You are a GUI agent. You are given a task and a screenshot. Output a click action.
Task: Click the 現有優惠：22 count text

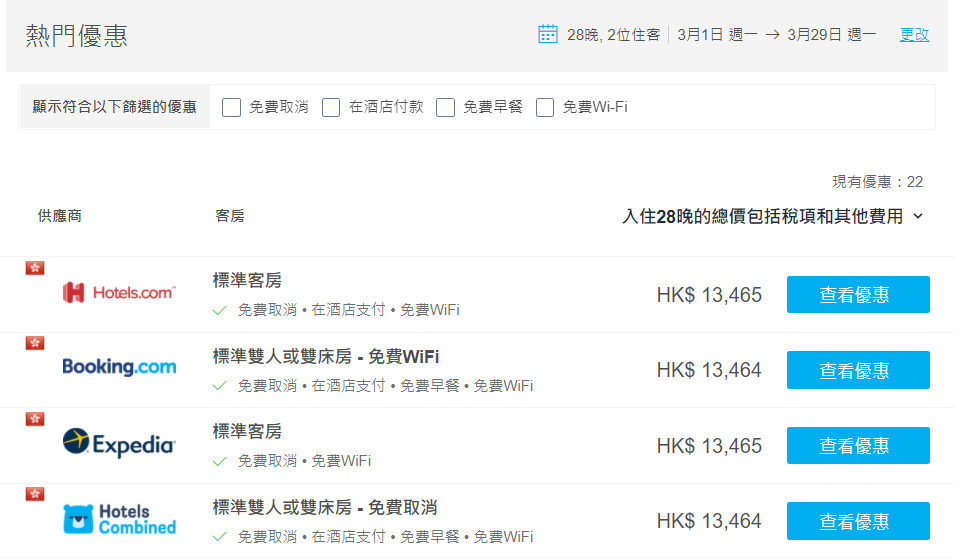pyautogui.click(x=877, y=182)
